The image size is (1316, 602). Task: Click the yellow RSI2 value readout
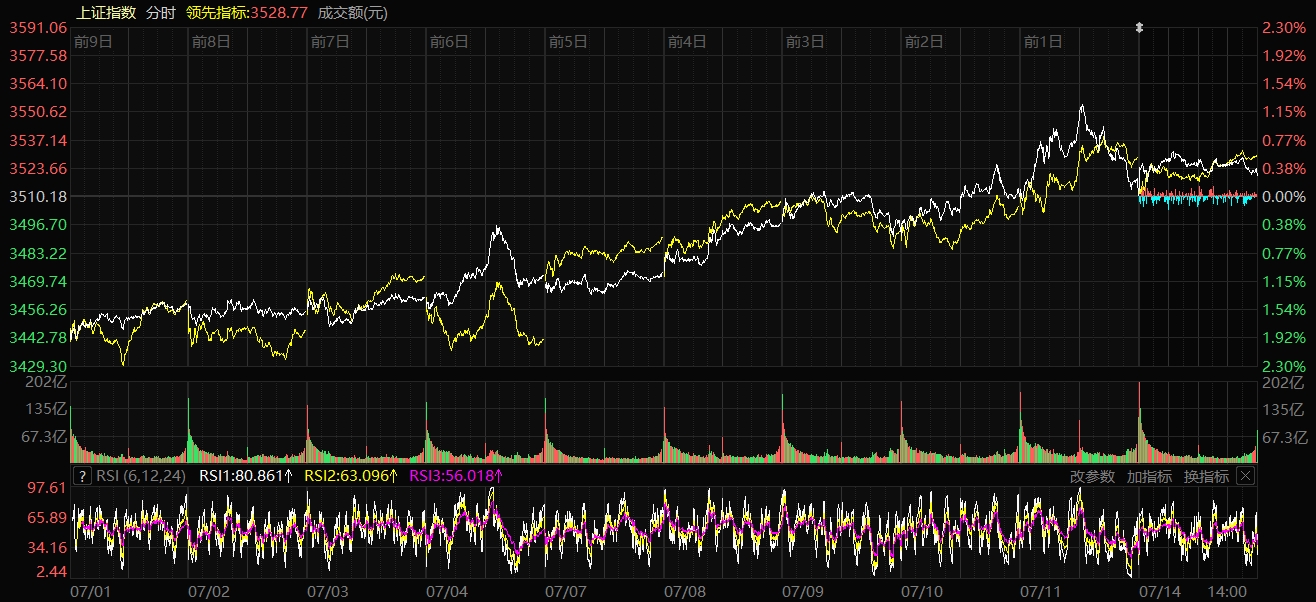tap(351, 476)
